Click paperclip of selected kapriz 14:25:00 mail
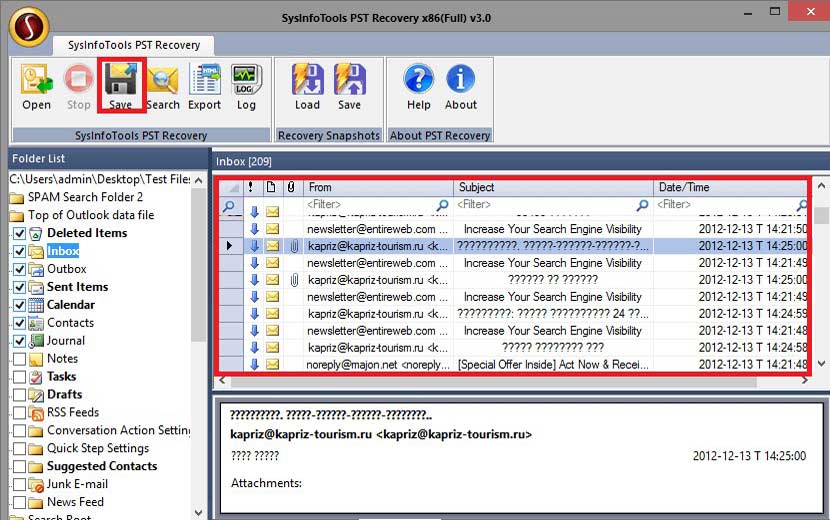This screenshot has width=830, height=520. point(294,246)
